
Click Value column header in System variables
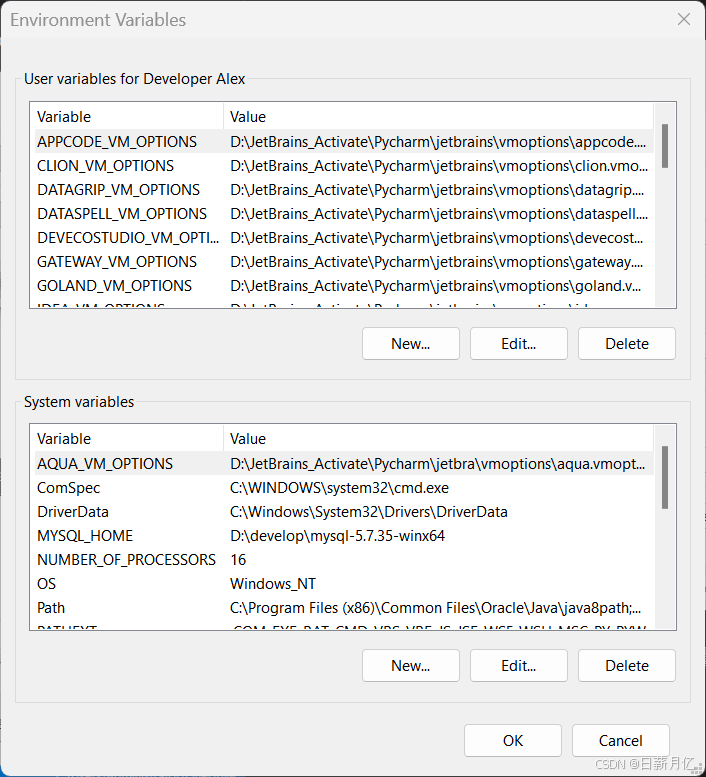pos(439,439)
